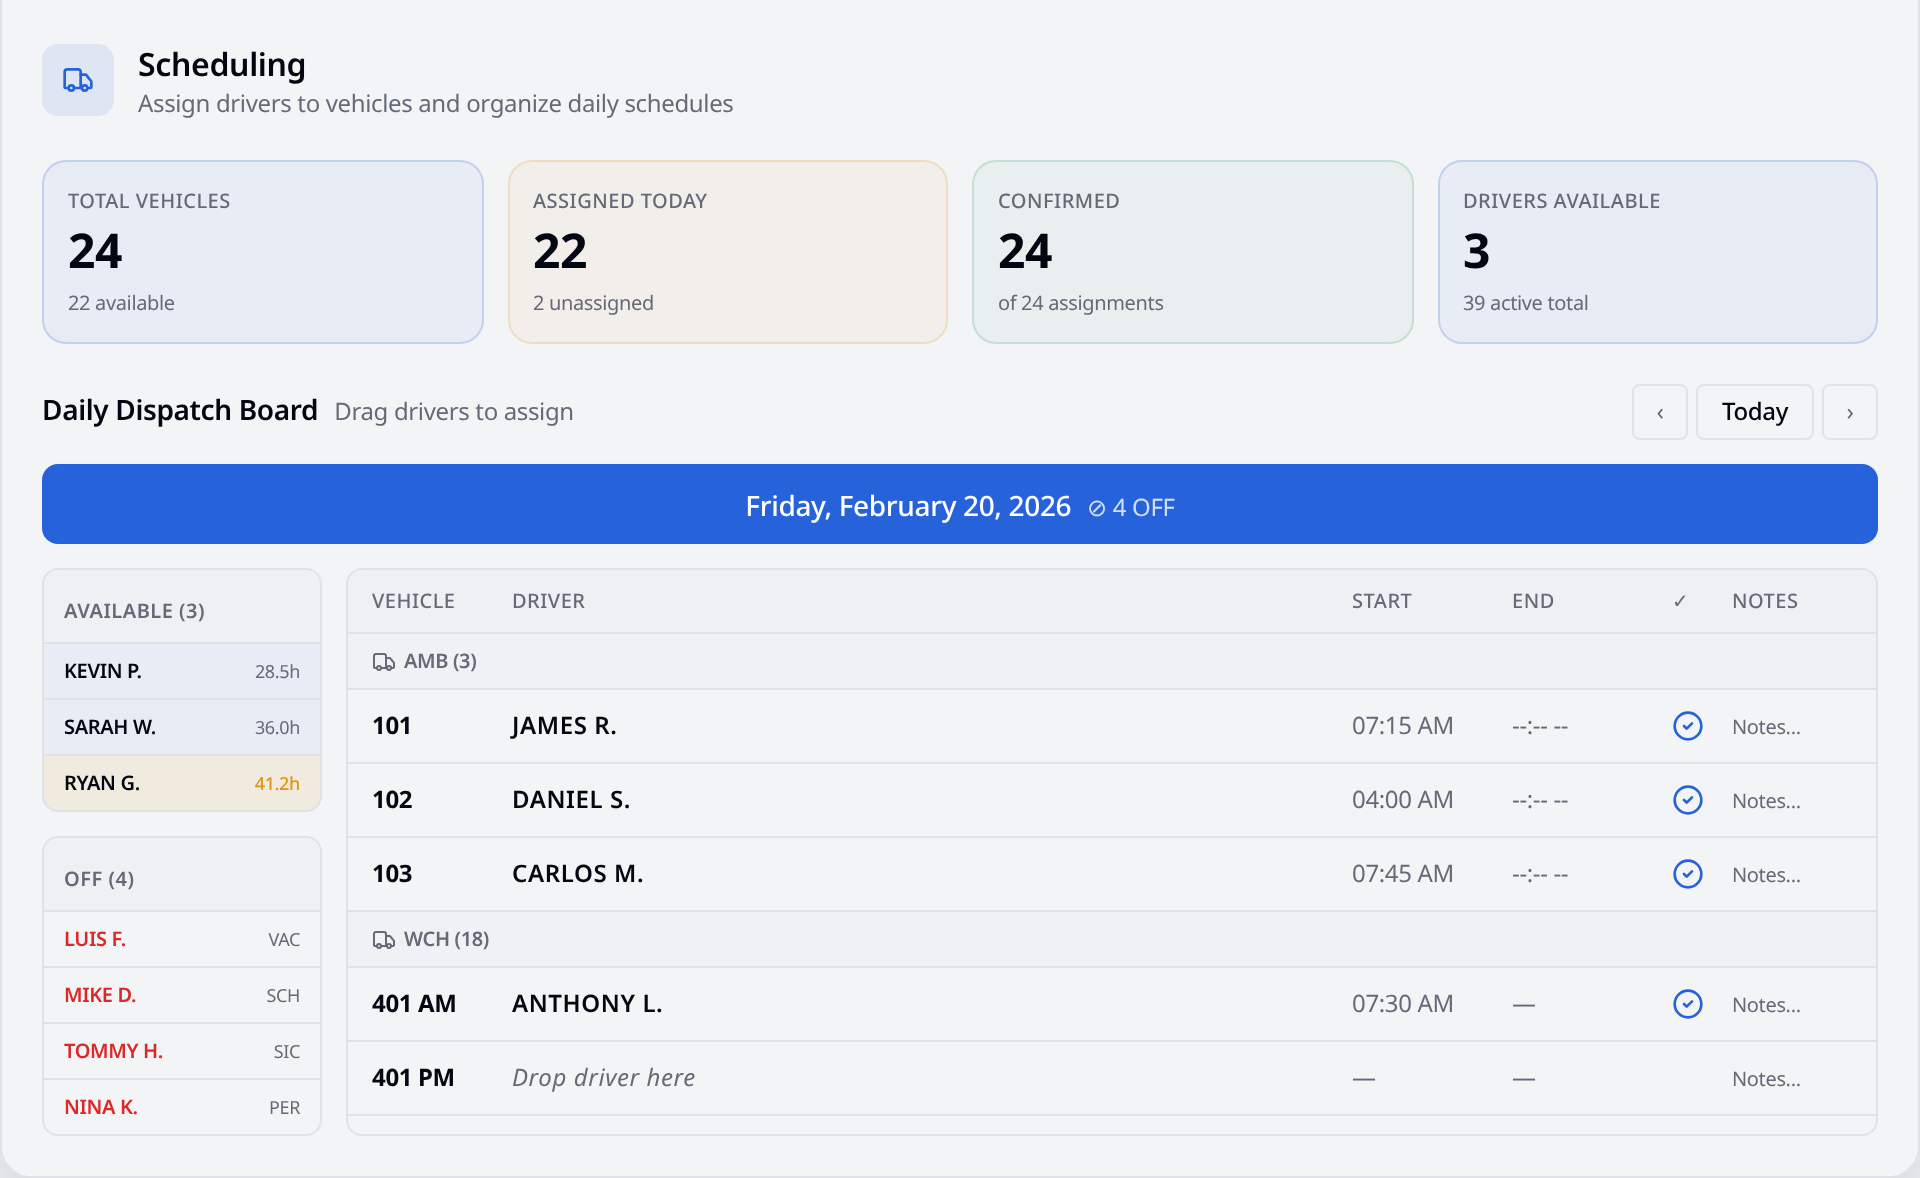Select available driver KEVIN P.
This screenshot has height=1178, width=1920.
point(182,671)
